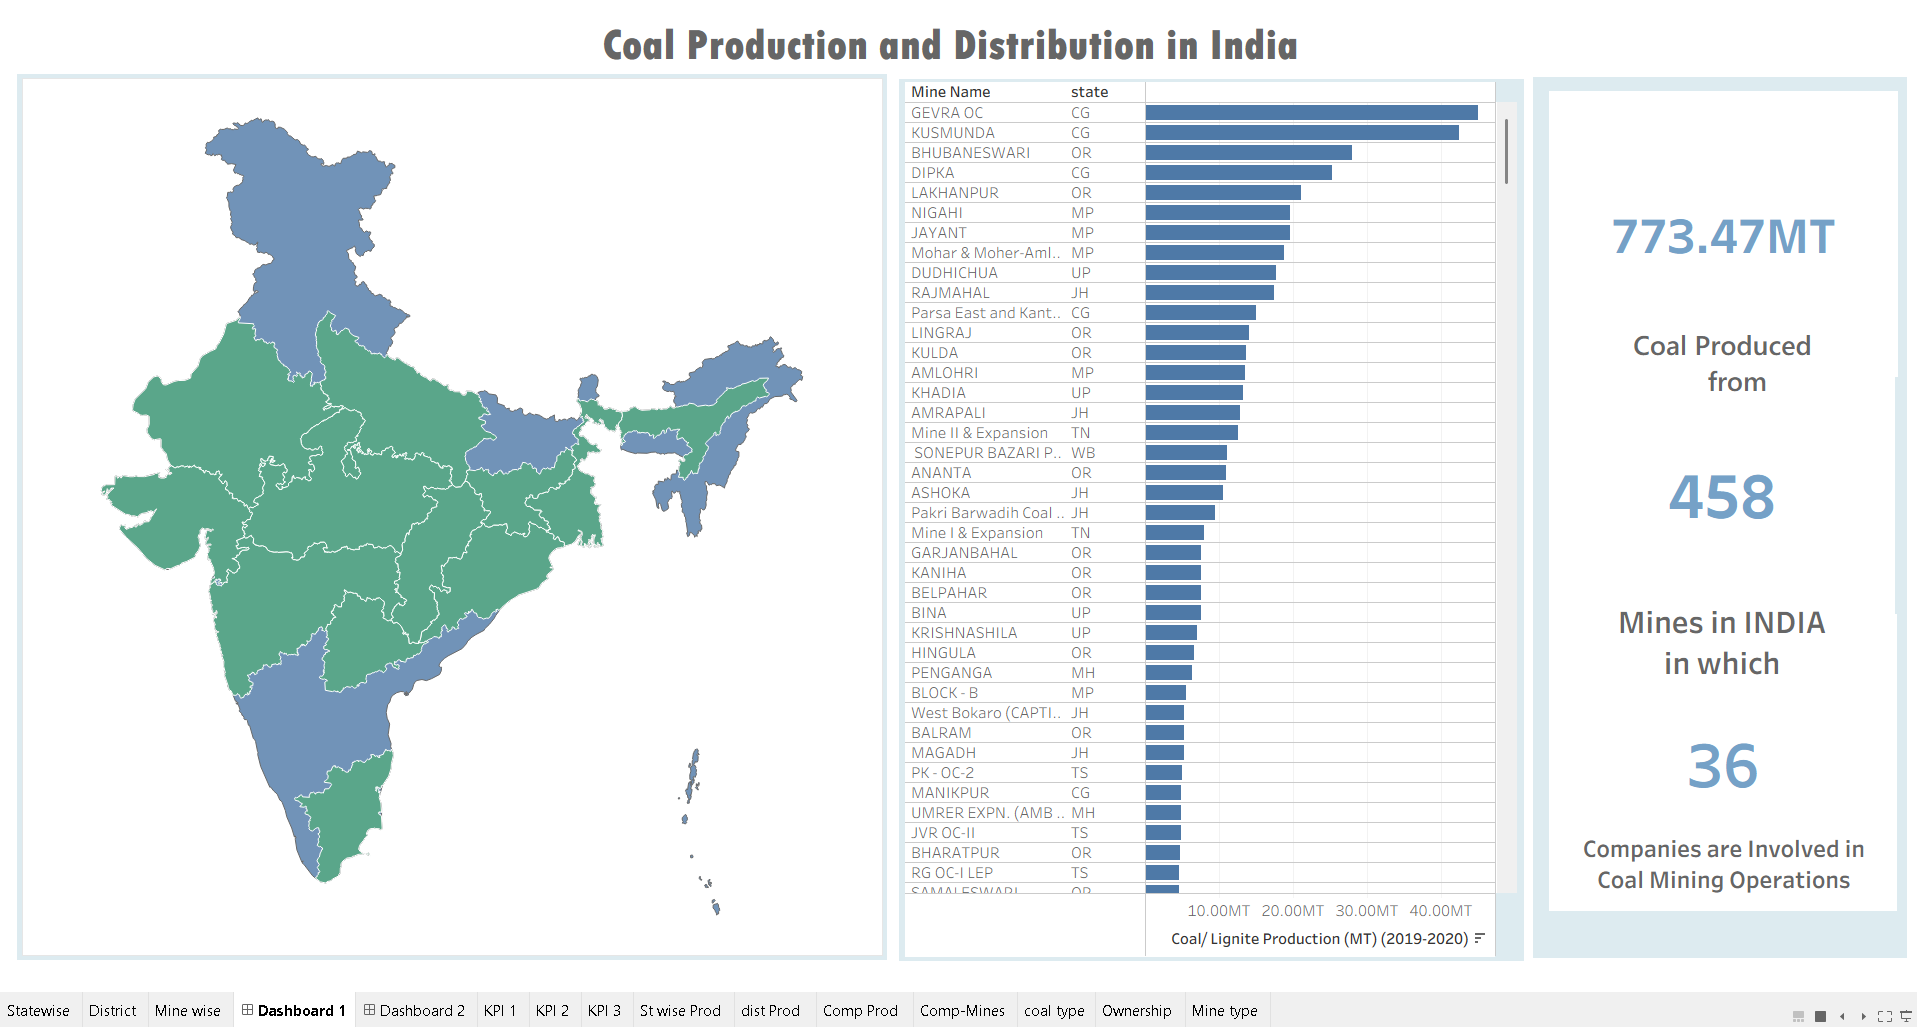Click the descending sort icon on the production axis
1917x1027 pixels.
[x=1479, y=938]
